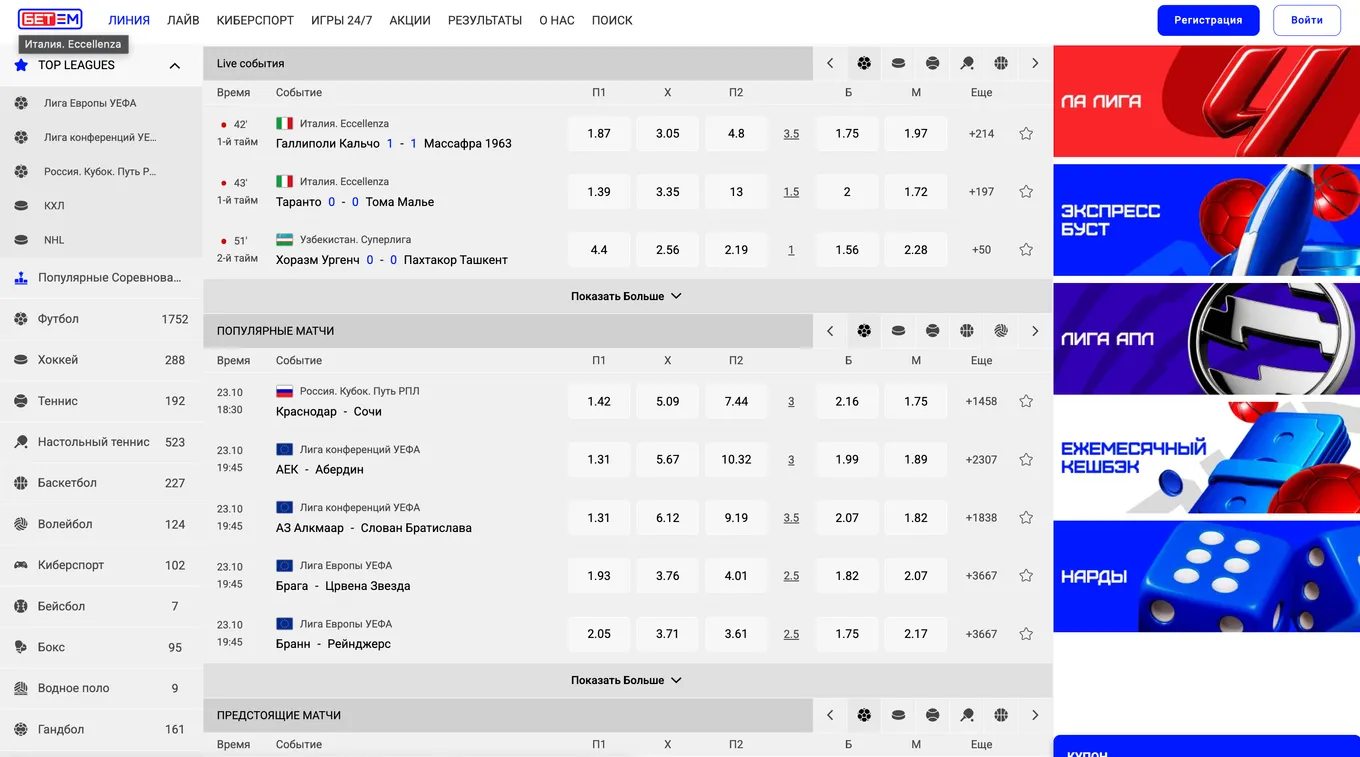Open Настольный теннис in the sidebar
1360x757 pixels.
pos(100,442)
